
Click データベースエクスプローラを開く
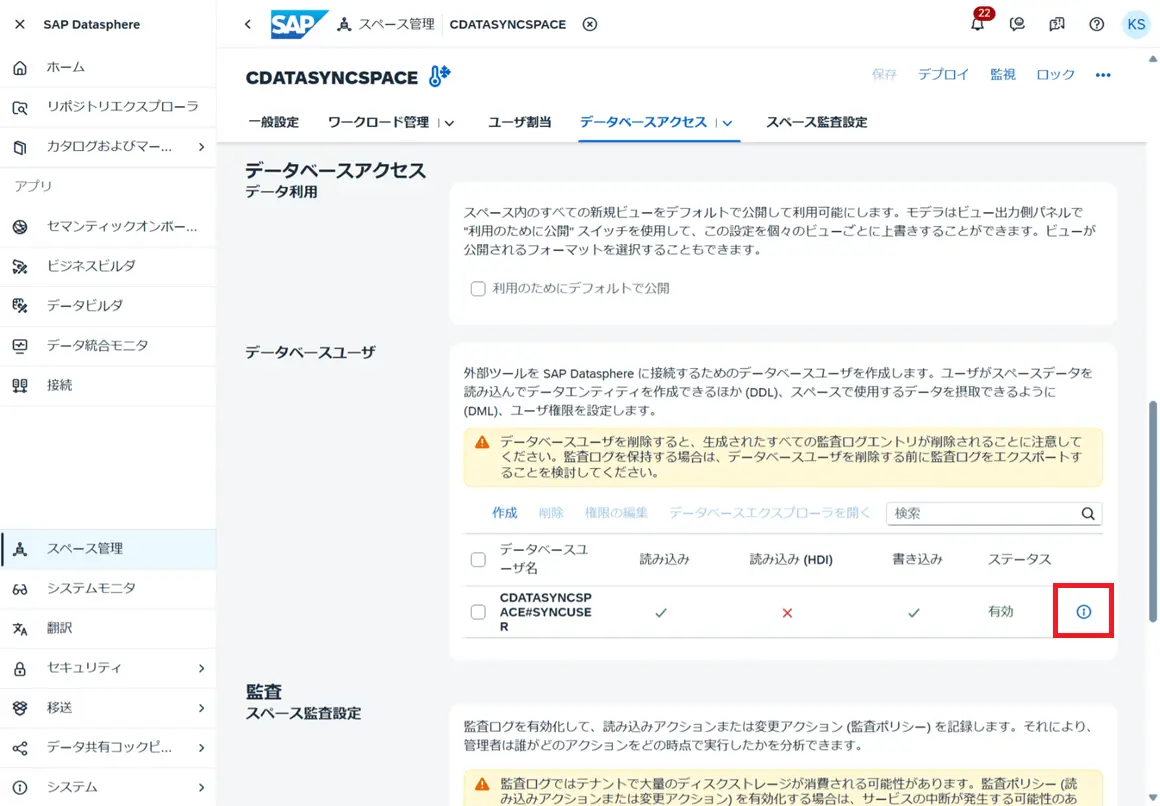[769, 513]
